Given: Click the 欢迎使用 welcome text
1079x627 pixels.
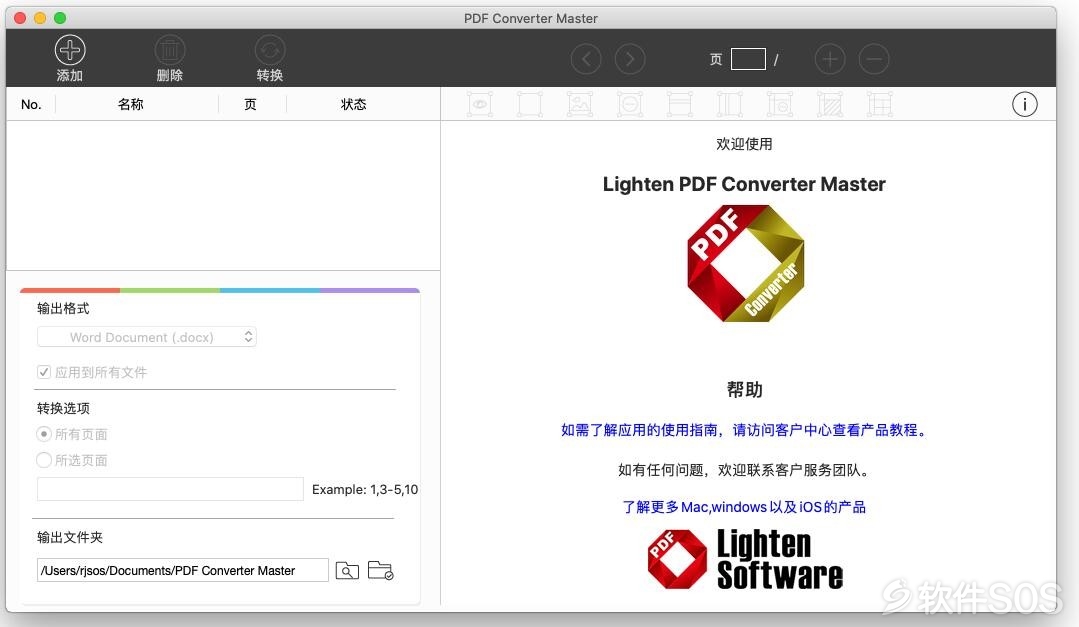Looking at the screenshot, I should tap(744, 144).
